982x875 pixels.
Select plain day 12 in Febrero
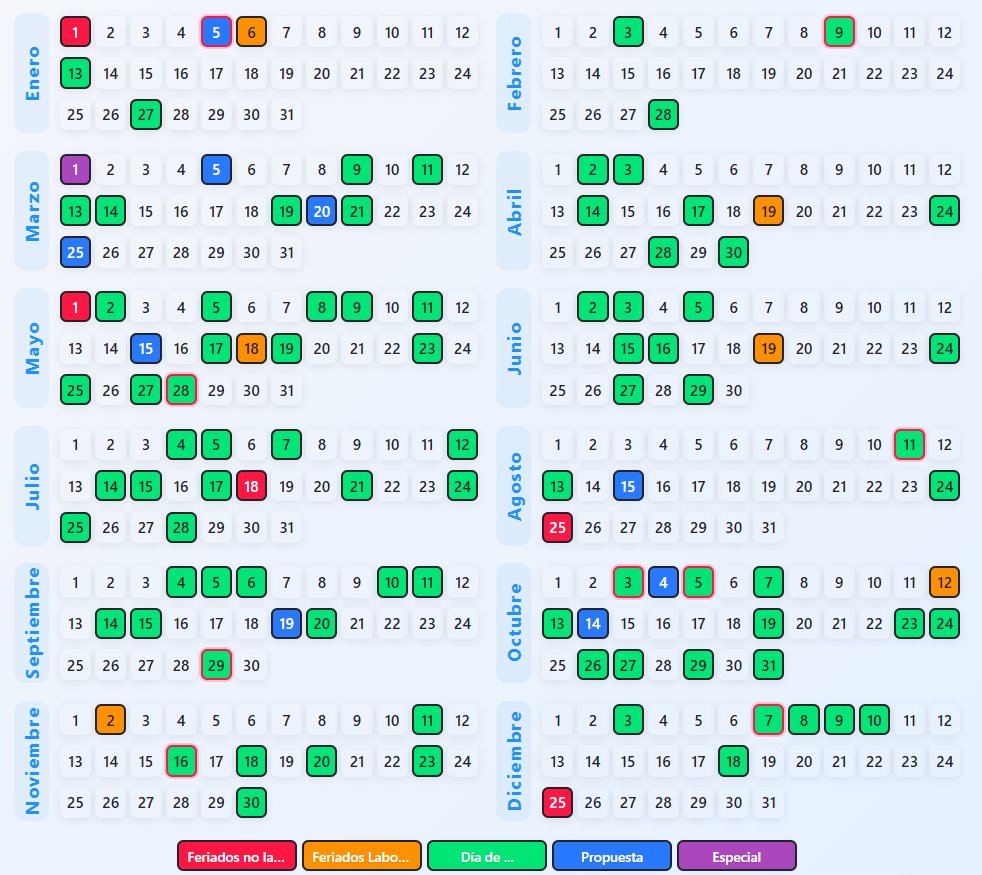[944, 32]
